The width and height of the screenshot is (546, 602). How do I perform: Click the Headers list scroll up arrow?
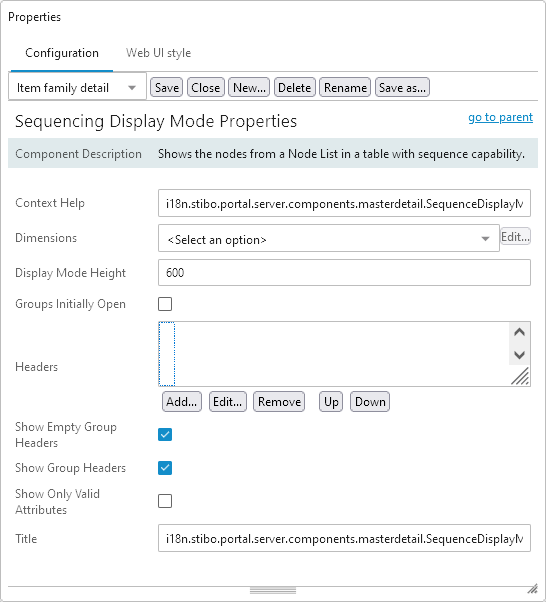point(520,332)
